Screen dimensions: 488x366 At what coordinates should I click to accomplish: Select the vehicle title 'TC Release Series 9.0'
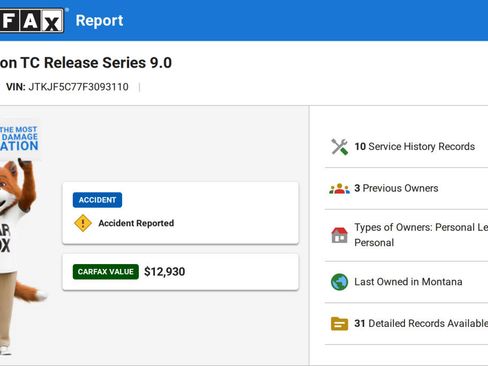(x=96, y=63)
